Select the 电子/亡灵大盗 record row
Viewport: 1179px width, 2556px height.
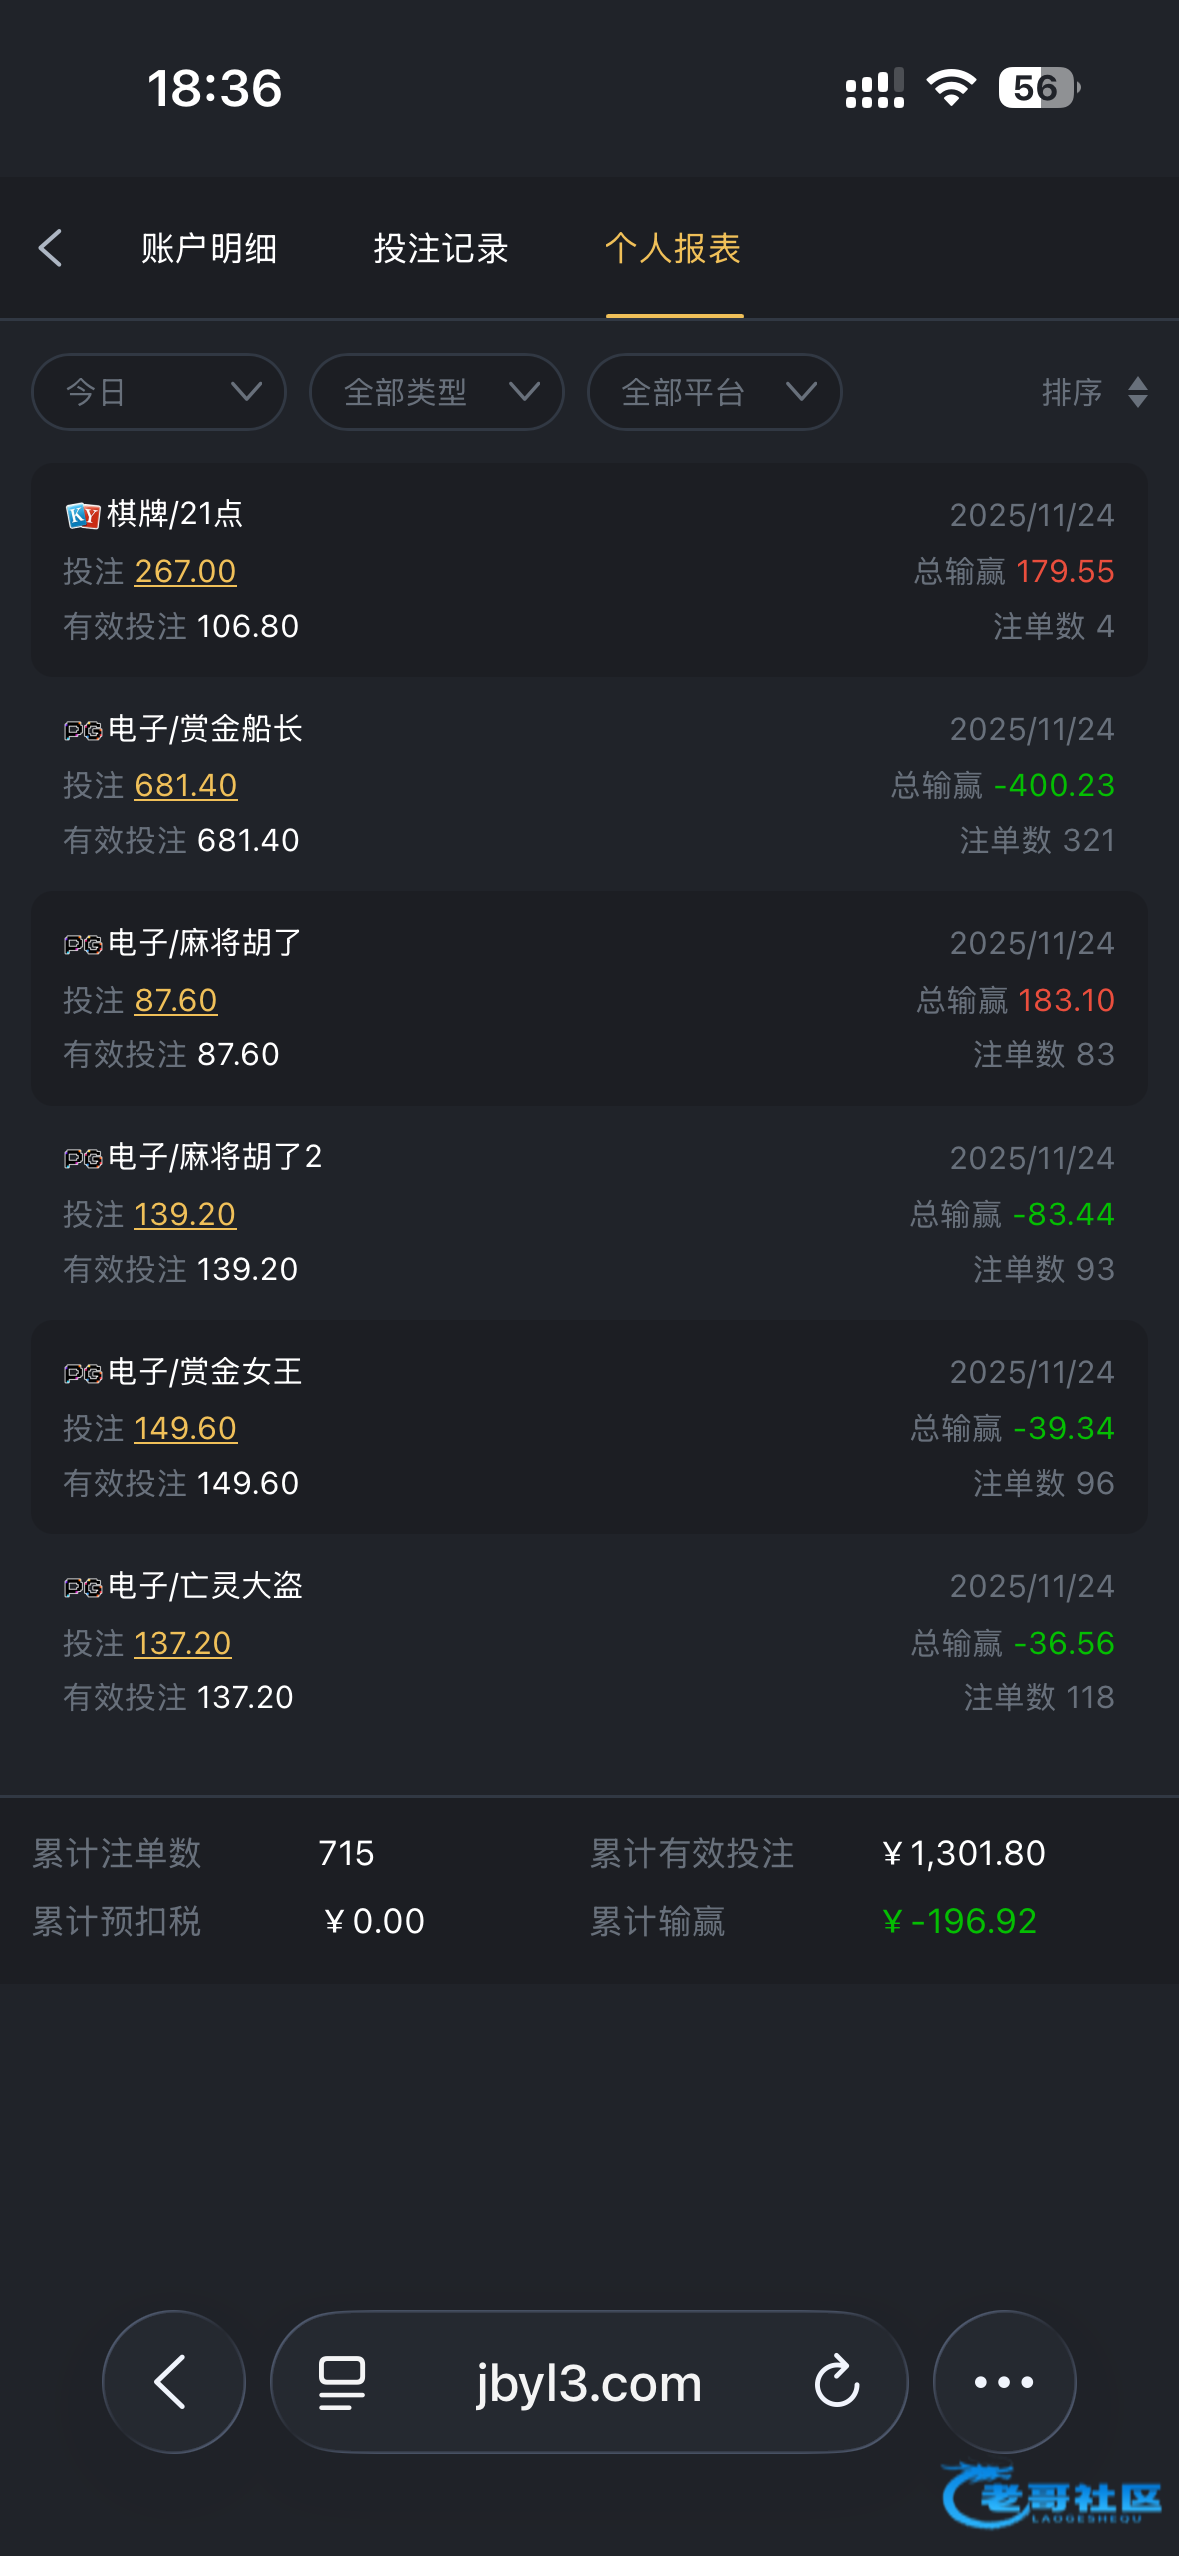coord(589,1641)
